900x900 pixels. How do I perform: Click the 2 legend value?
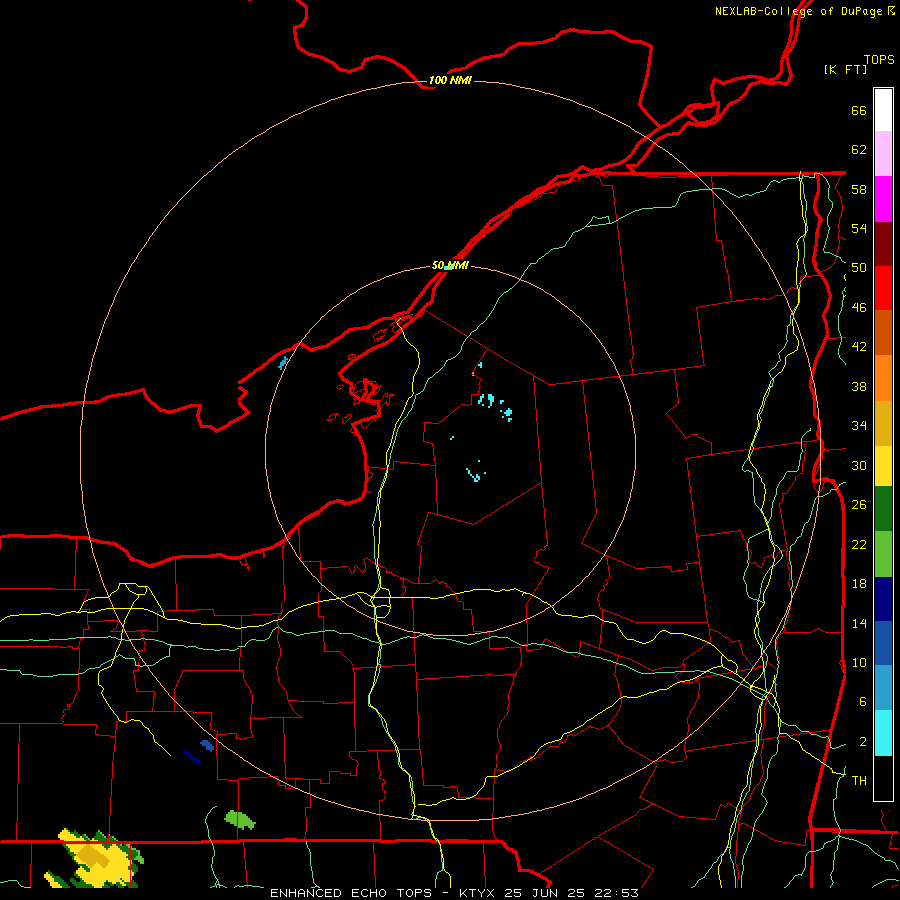click(x=863, y=742)
